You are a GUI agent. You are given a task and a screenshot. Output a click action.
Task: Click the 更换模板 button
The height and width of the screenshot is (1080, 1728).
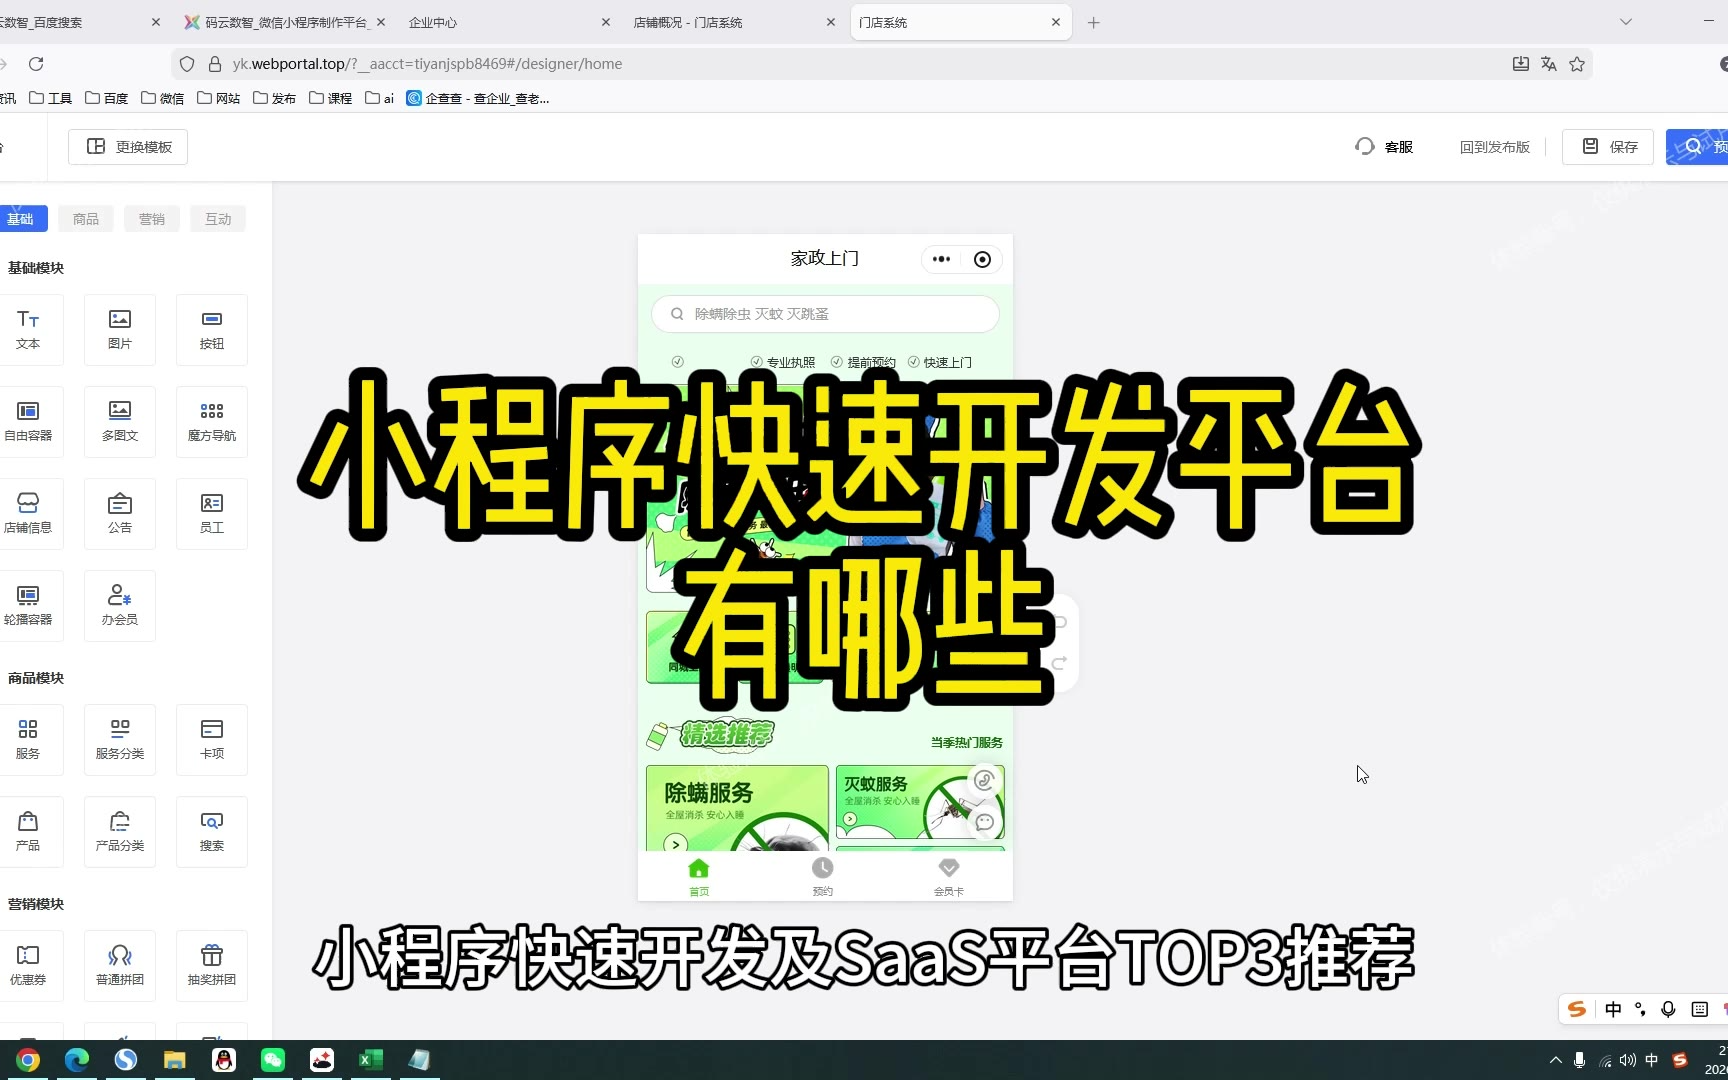129,147
